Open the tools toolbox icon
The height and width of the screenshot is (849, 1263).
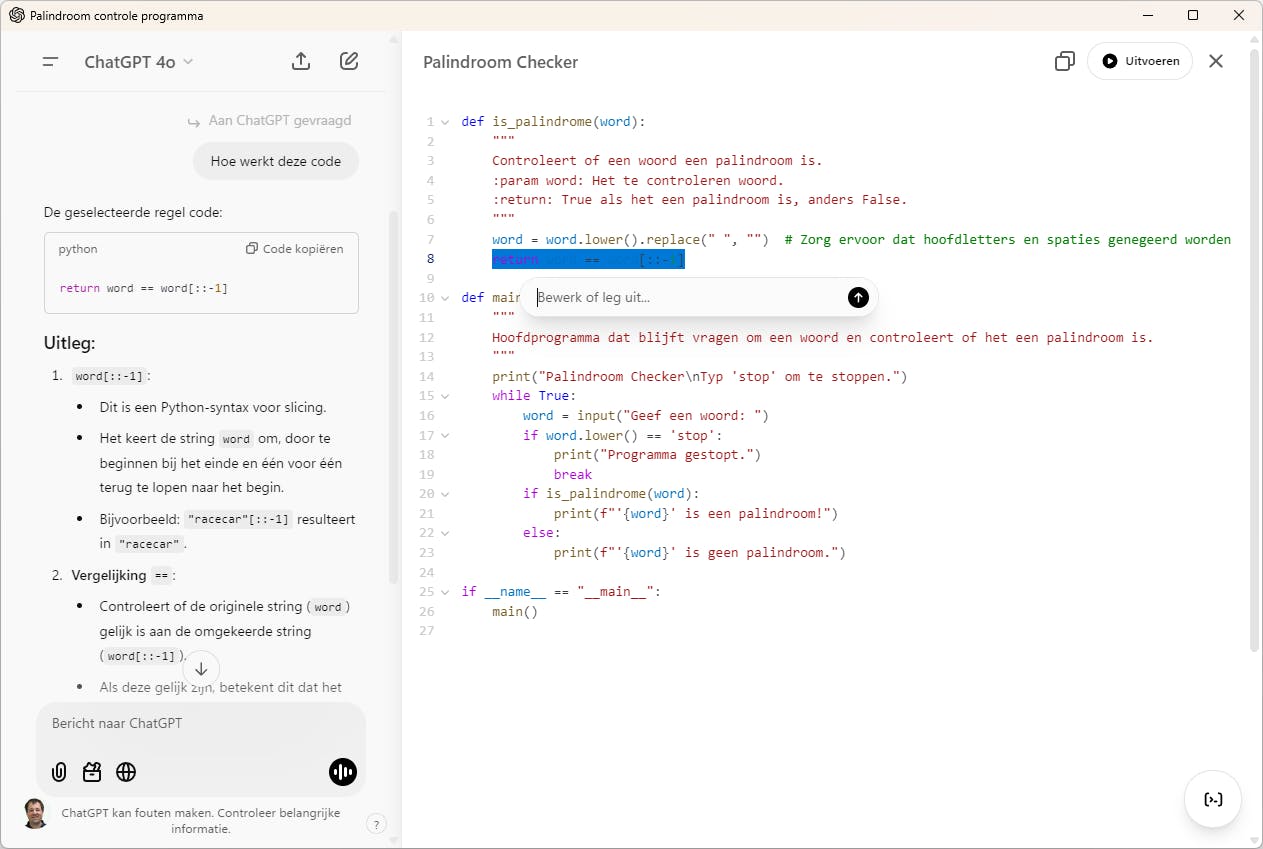(x=92, y=772)
